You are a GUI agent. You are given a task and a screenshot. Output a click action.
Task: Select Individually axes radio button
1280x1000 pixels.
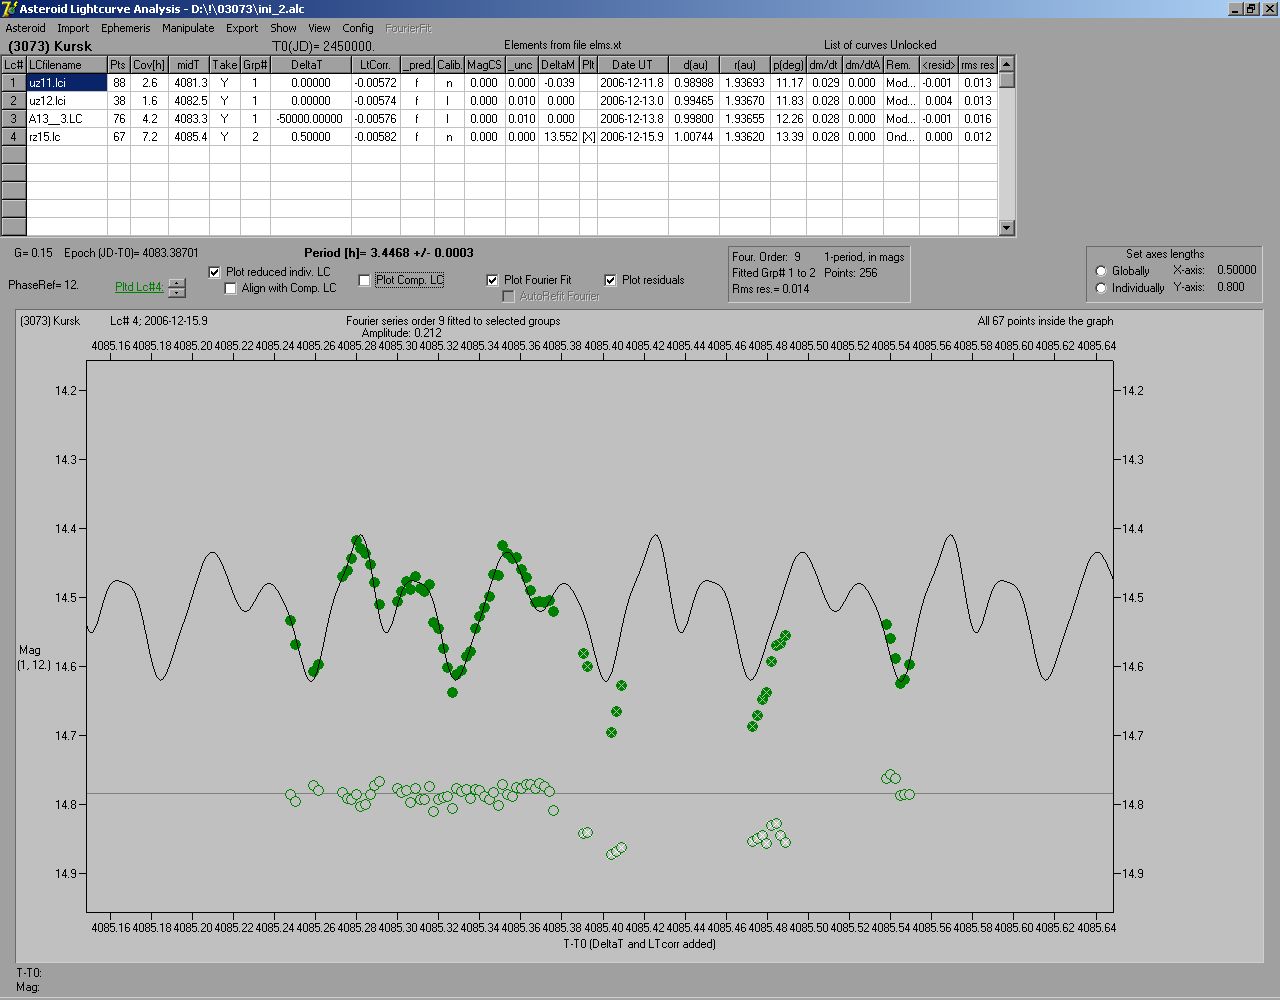click(x=1101, y=288)
